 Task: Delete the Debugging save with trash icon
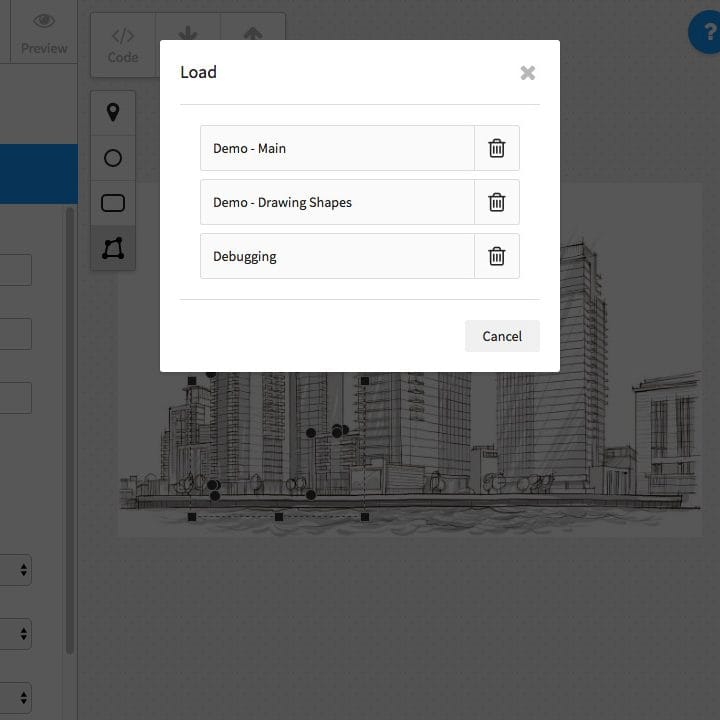496,256
